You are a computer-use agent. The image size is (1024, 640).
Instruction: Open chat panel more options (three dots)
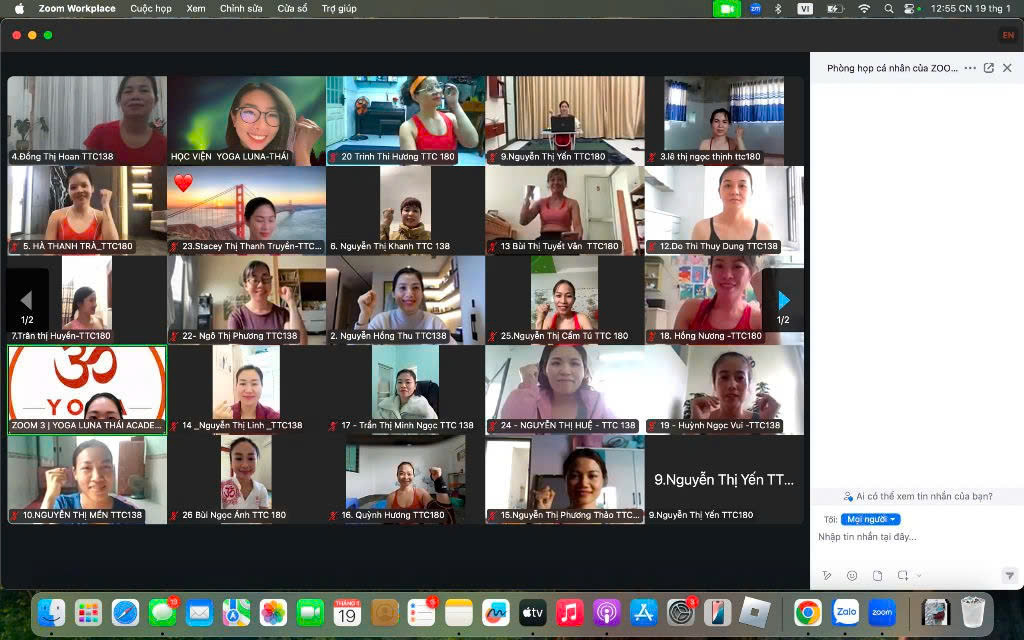click(969, 68)
